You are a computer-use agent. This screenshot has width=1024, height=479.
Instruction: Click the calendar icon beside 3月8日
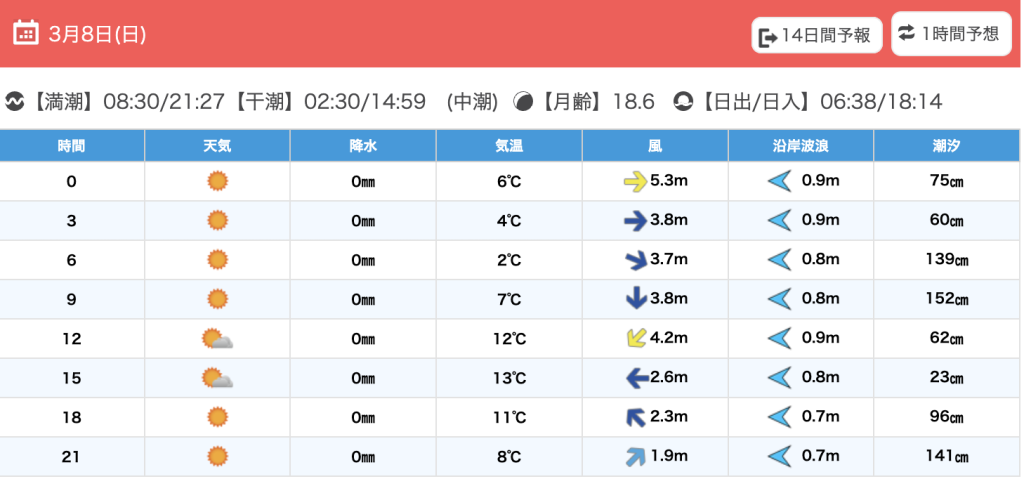click(26, 33)
